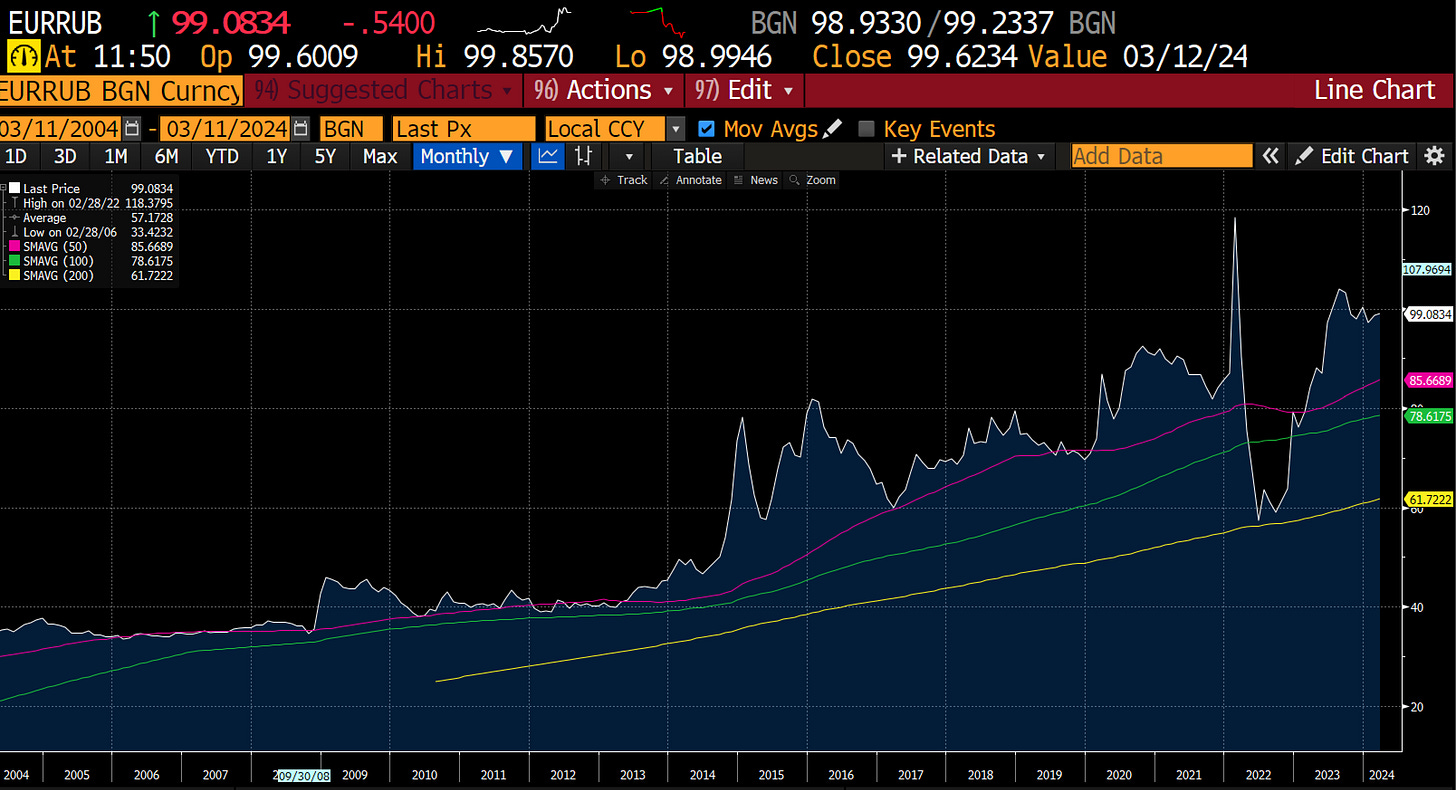Viewport: 1456px width, 790px height.
Task: Activate the Zoom tool
Action: [x=812, y=180]
